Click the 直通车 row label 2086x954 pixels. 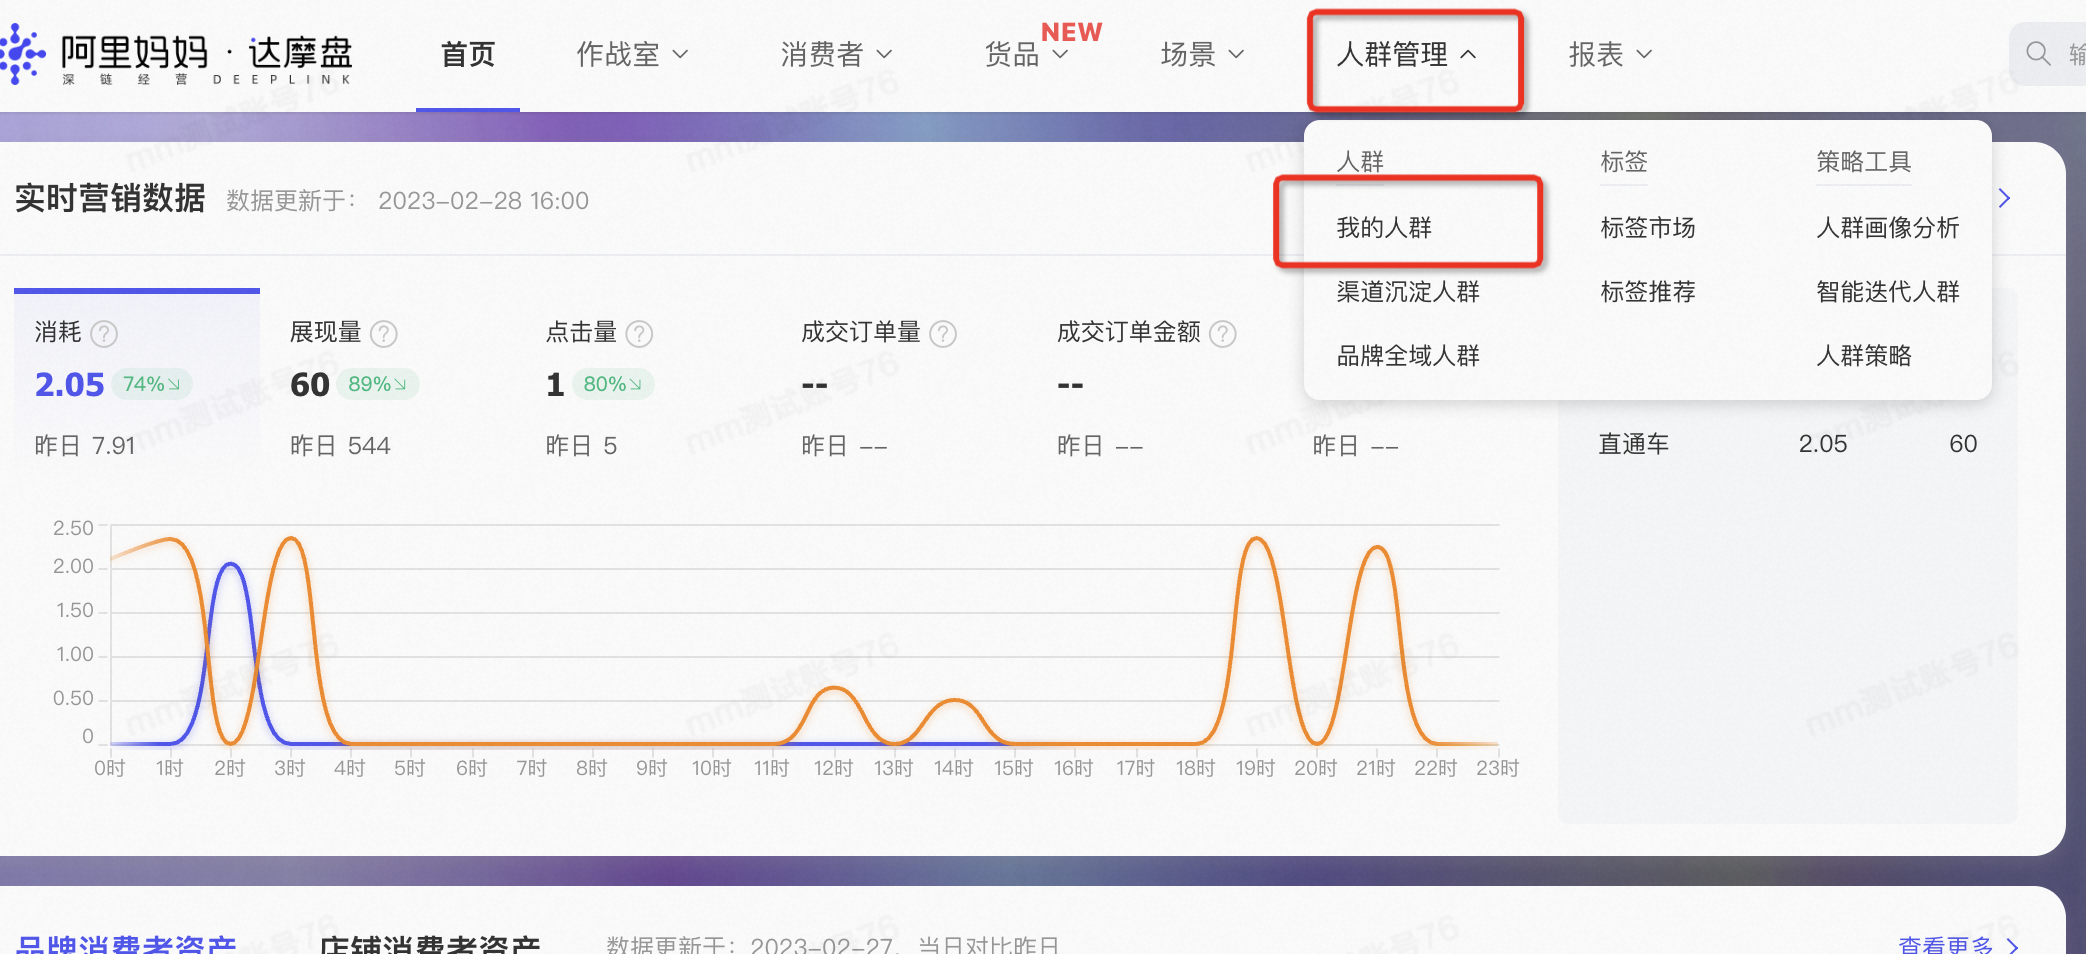tap(1634, 444)
